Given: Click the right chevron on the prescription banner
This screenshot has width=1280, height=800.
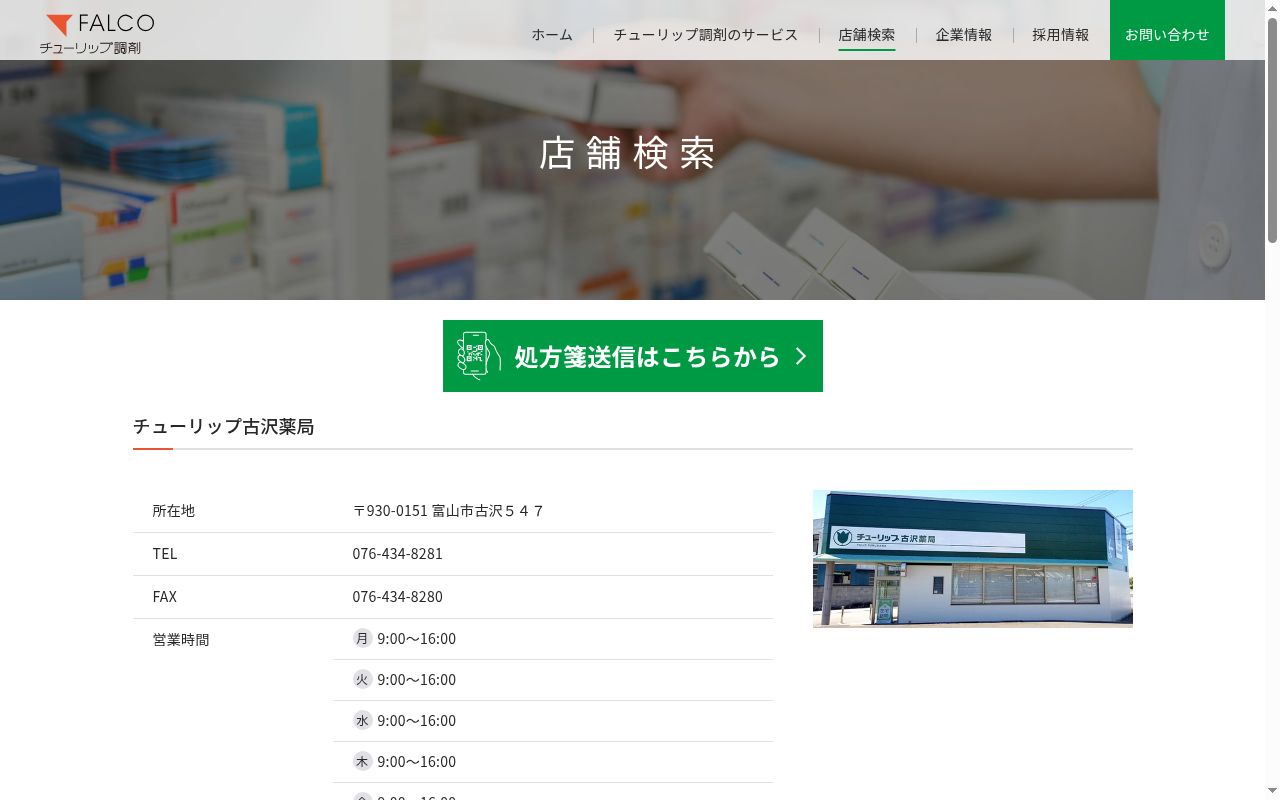Looking at the screenshot, I should [x=801, y=356].
